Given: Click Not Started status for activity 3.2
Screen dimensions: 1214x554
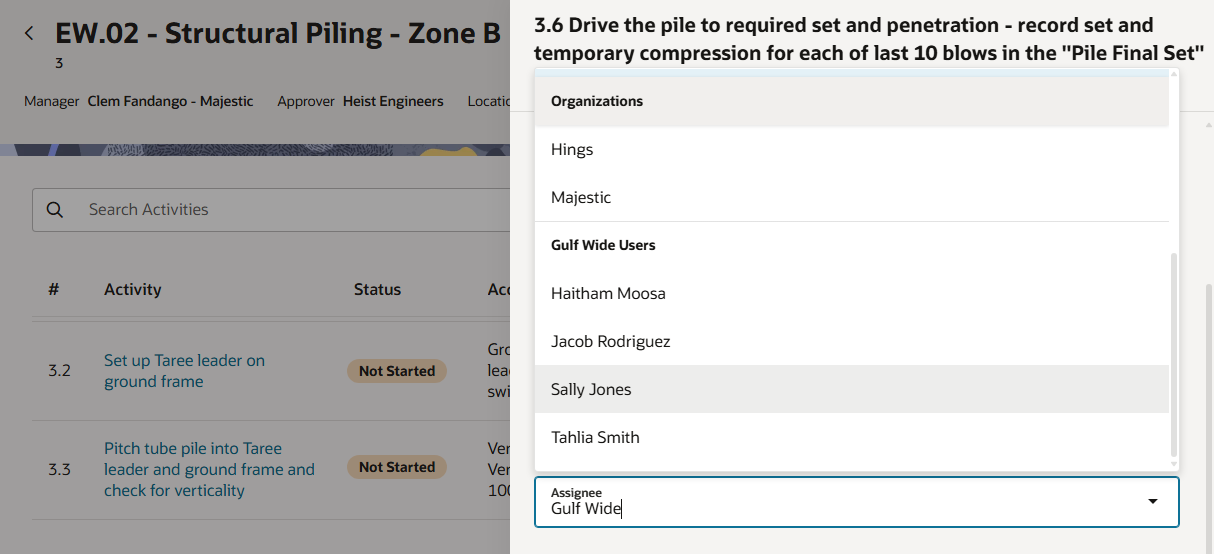Looking at the screenshot, I should click(x=397, y=371).
